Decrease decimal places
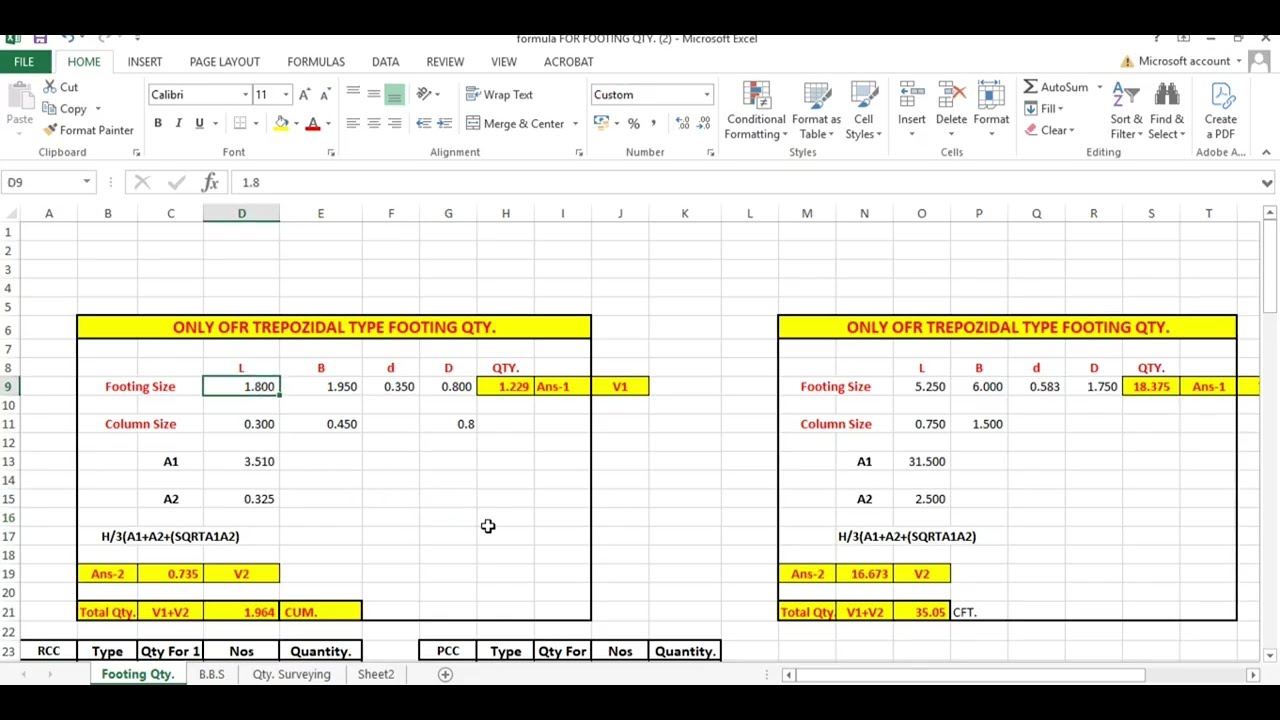1280x720 pixels. [x=704, y=123]
